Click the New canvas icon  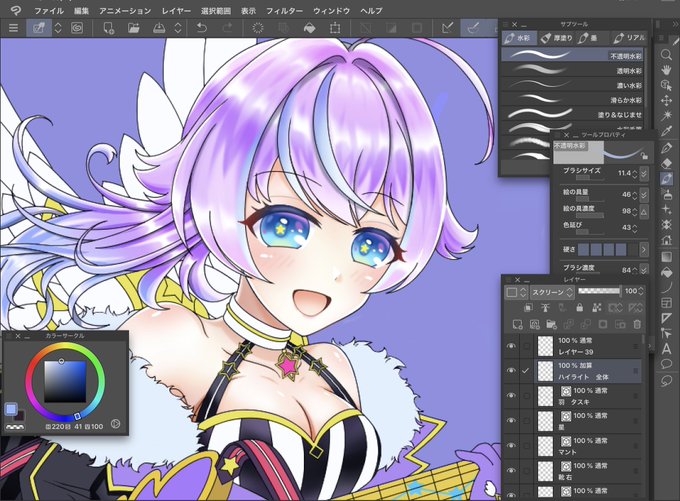pyautogui.click(x=108, y=28)
